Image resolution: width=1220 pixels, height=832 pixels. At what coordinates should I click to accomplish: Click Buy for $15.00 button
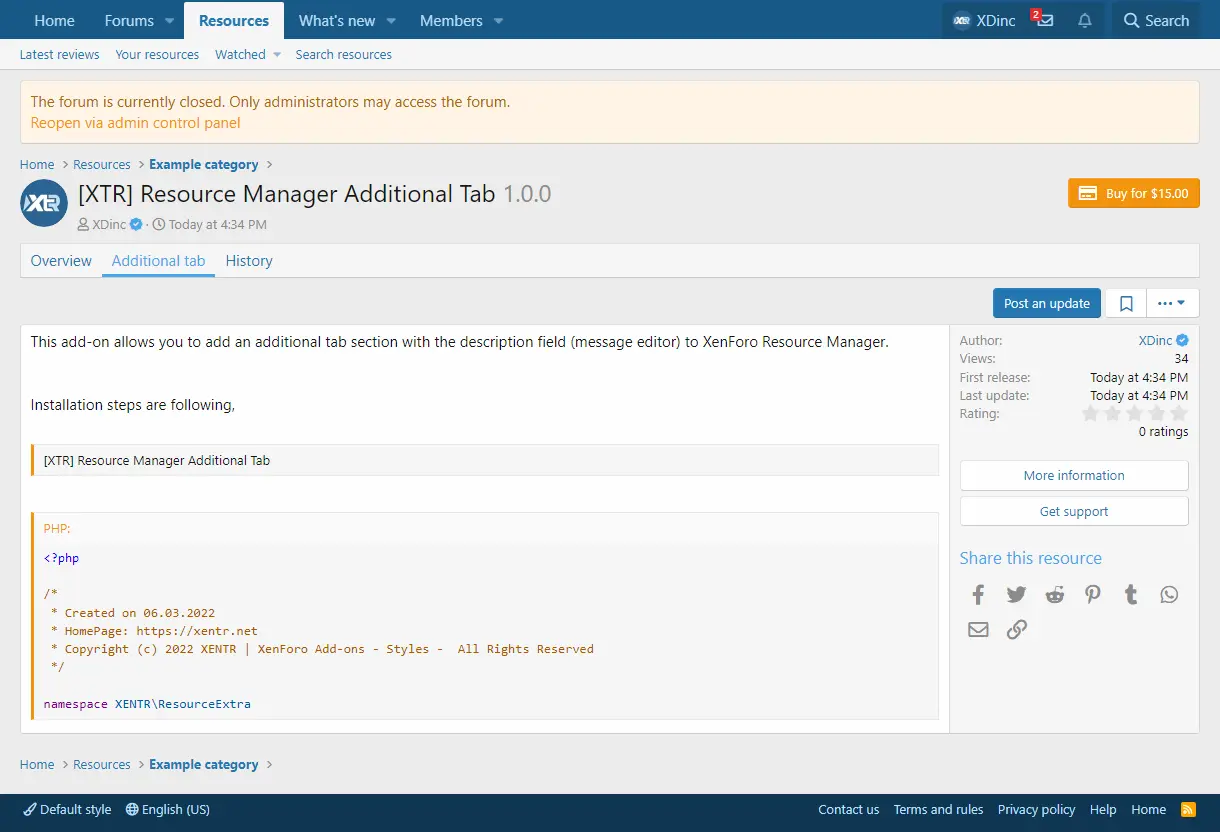pyautogui.click(x=1133, y=194)
